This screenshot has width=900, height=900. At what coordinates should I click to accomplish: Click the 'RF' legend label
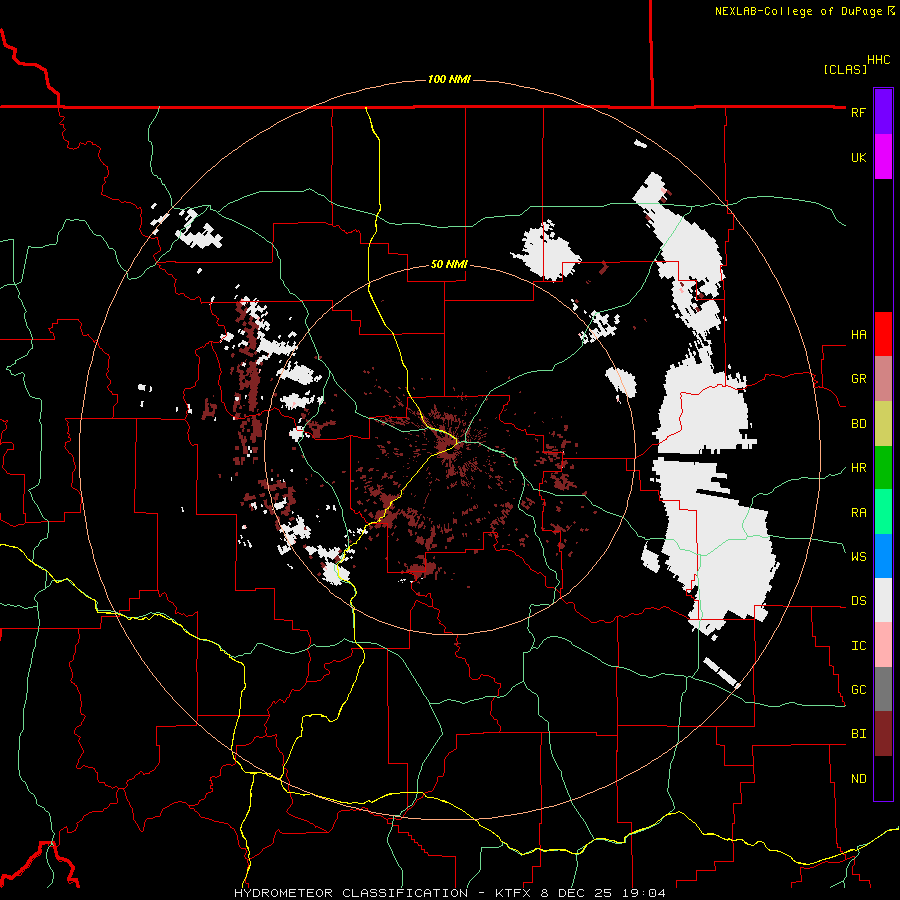pyautogui.click(x=858, y=112)
